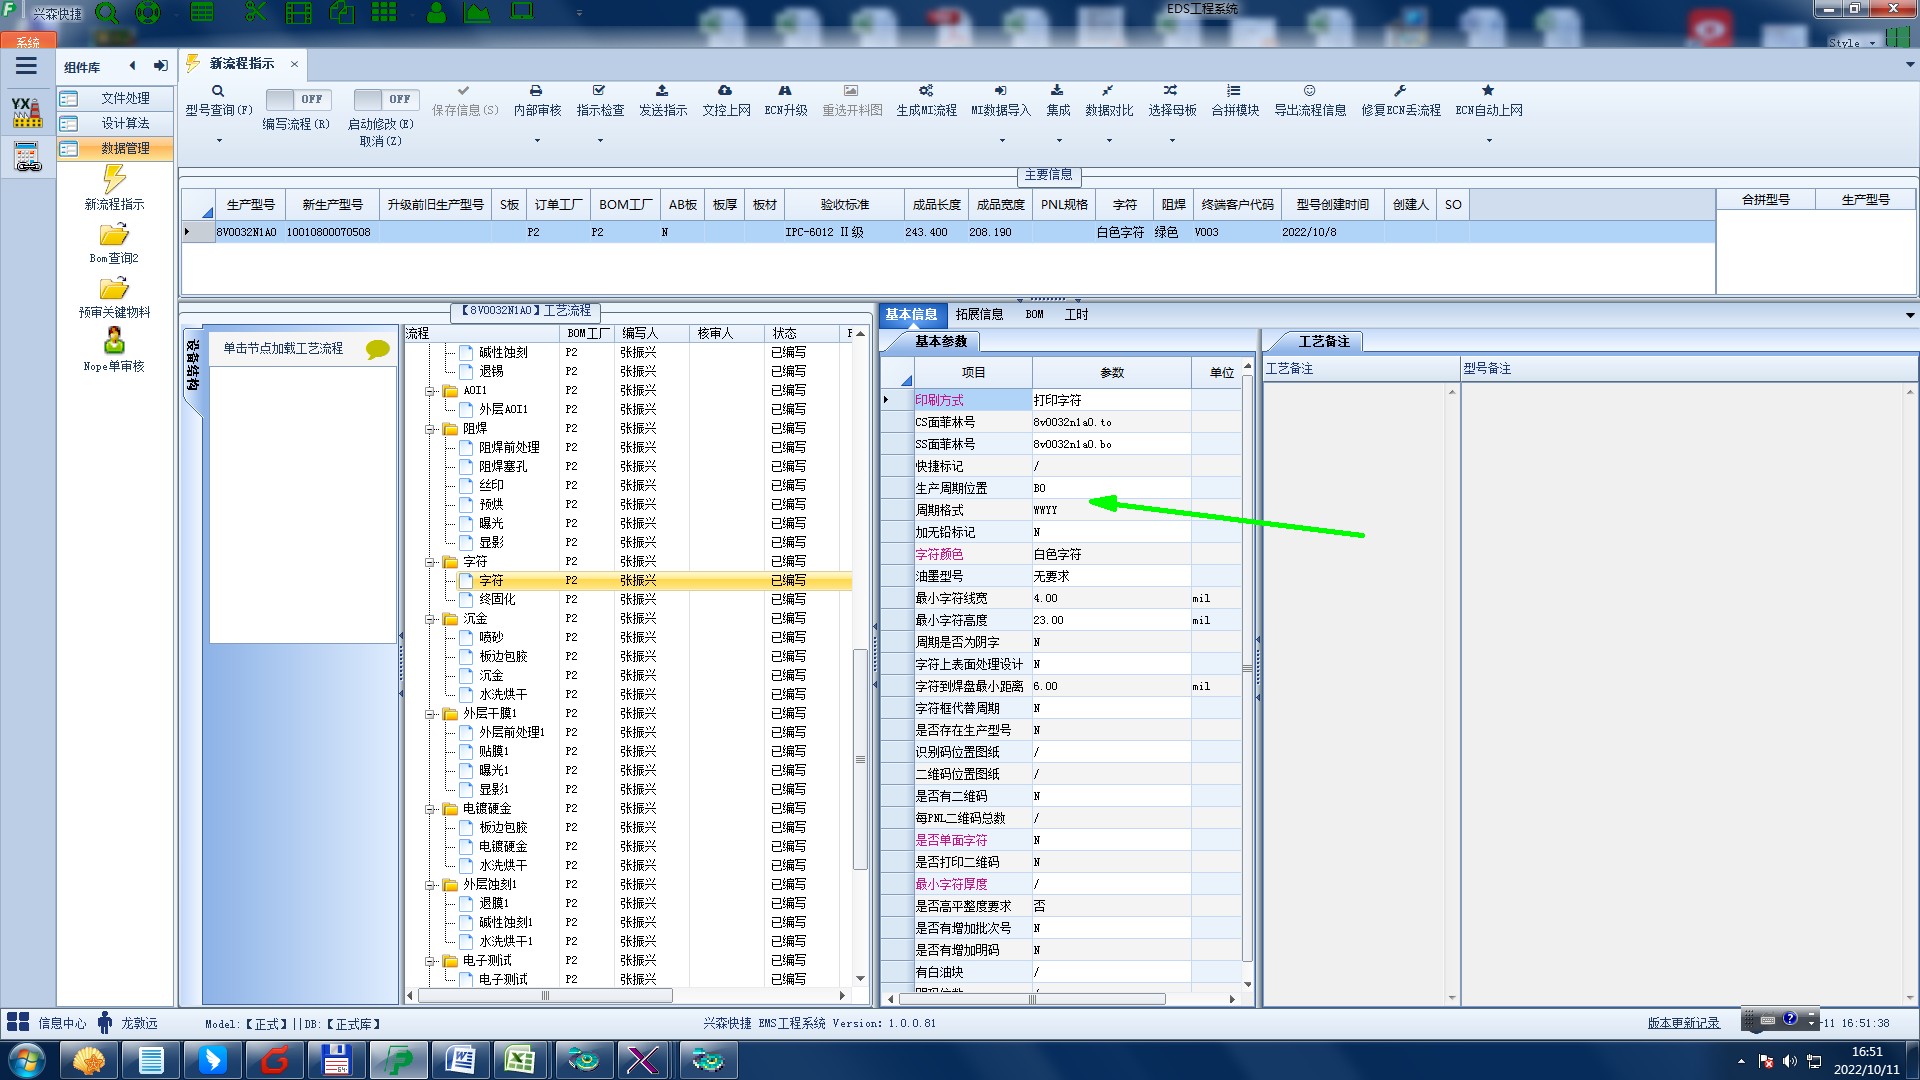The image size is (1920, 1080).
Task: Open dropdown arrow under MI数据导入
Action: click(1001, 141)
